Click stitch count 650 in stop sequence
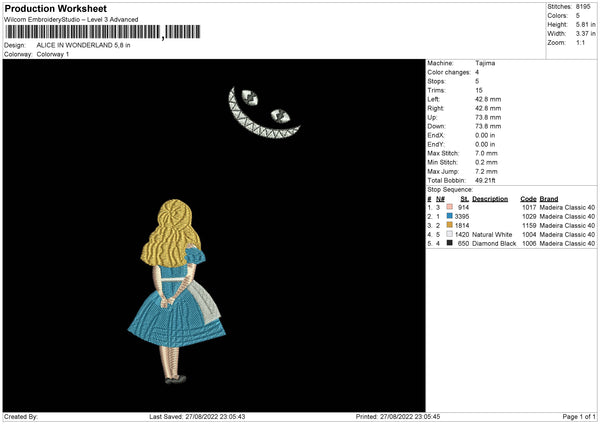The width and height of the screenshot is (600, 424). [463, 243]
